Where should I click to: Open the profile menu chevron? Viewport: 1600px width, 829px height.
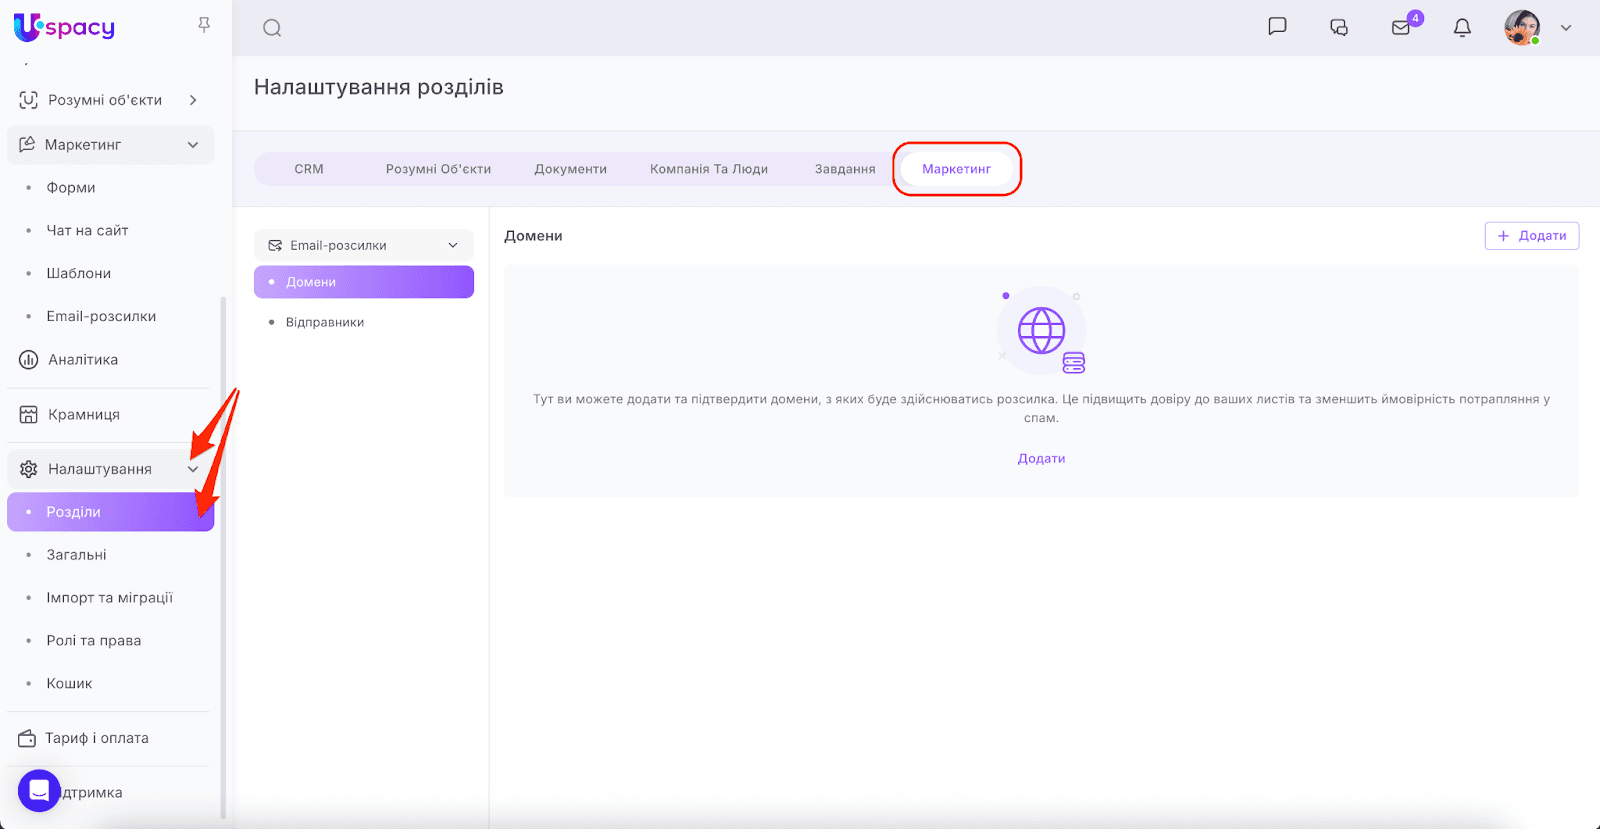[1566, 28]
